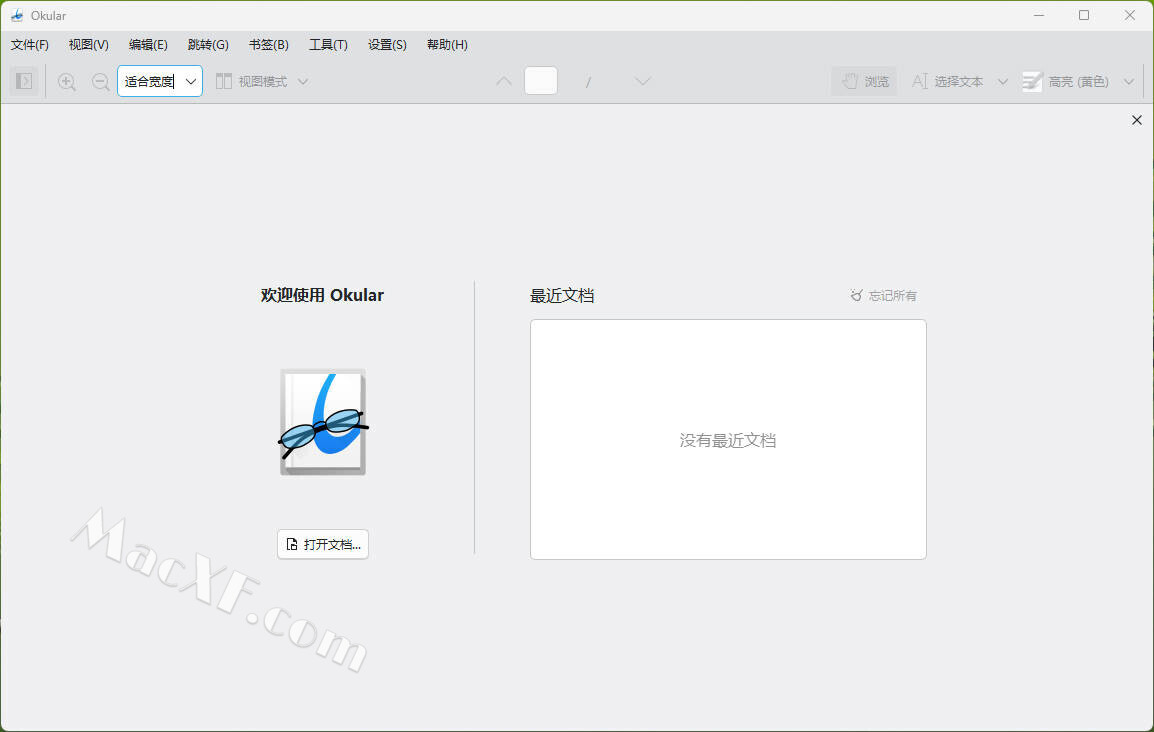Click the zoom out magnifier icon
Image resolution: width=1154 pixels, height=732 pixels.
click(x=101, y=82)
